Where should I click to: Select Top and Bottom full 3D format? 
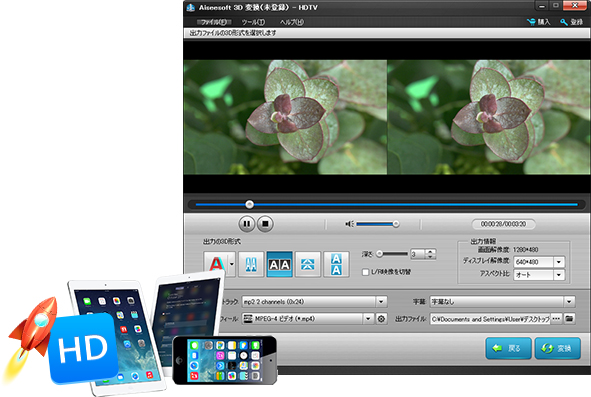click(x=336, y=264)
